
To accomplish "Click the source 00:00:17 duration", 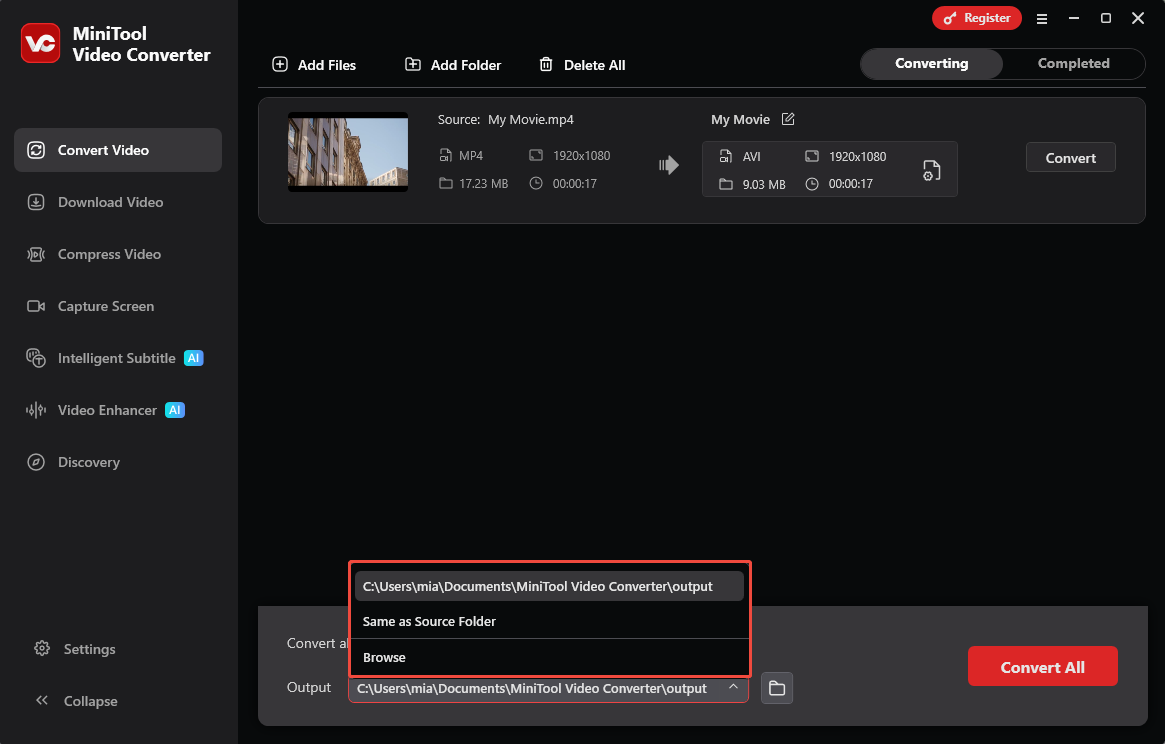I will 574,184.
